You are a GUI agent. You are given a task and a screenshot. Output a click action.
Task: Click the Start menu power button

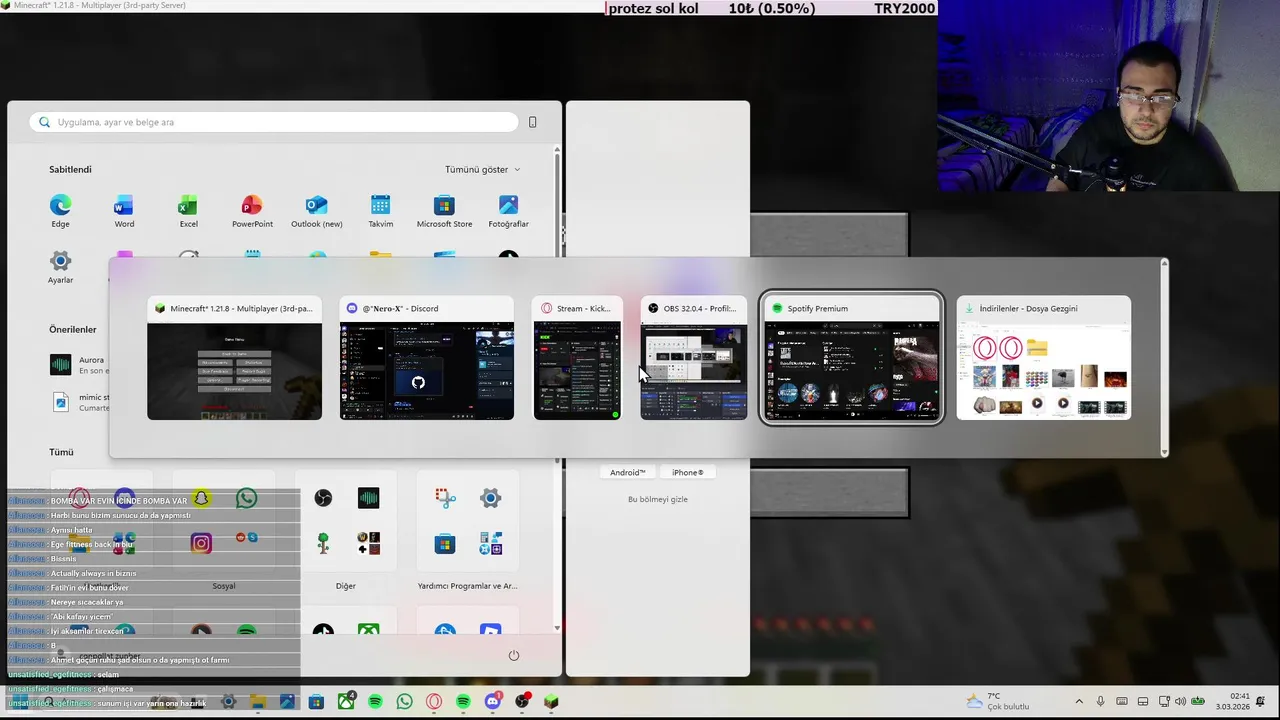513,655
